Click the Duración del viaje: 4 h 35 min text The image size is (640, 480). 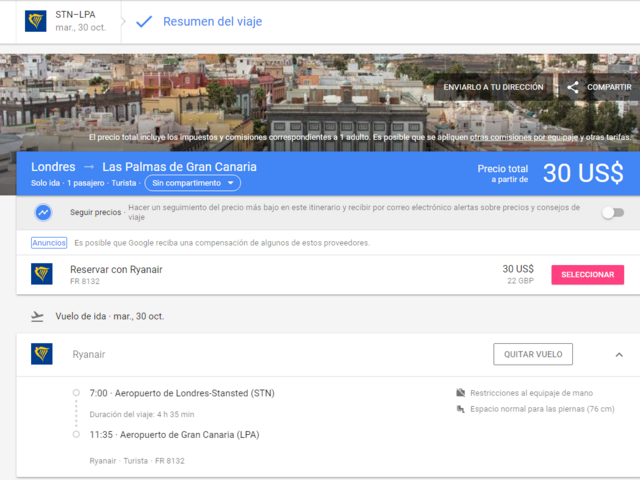(142, 414)
